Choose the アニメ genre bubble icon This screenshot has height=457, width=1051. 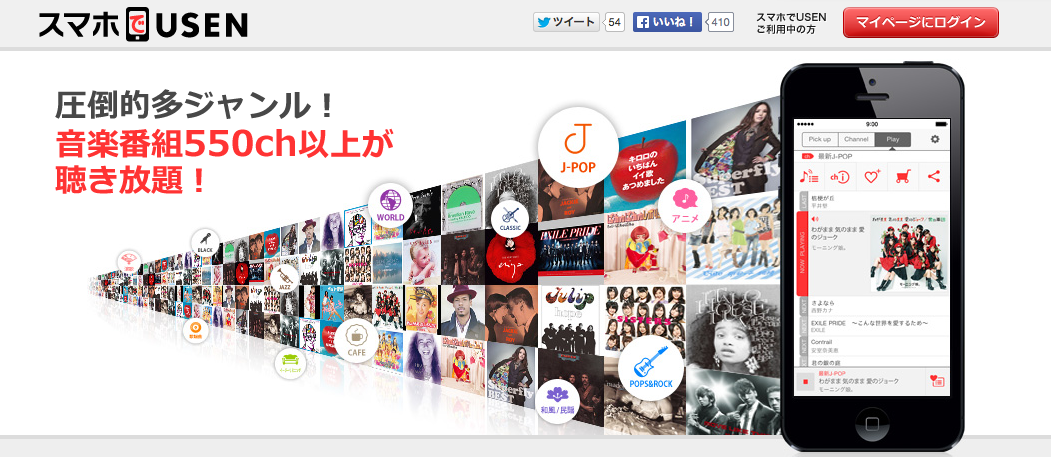pos(684,206)
